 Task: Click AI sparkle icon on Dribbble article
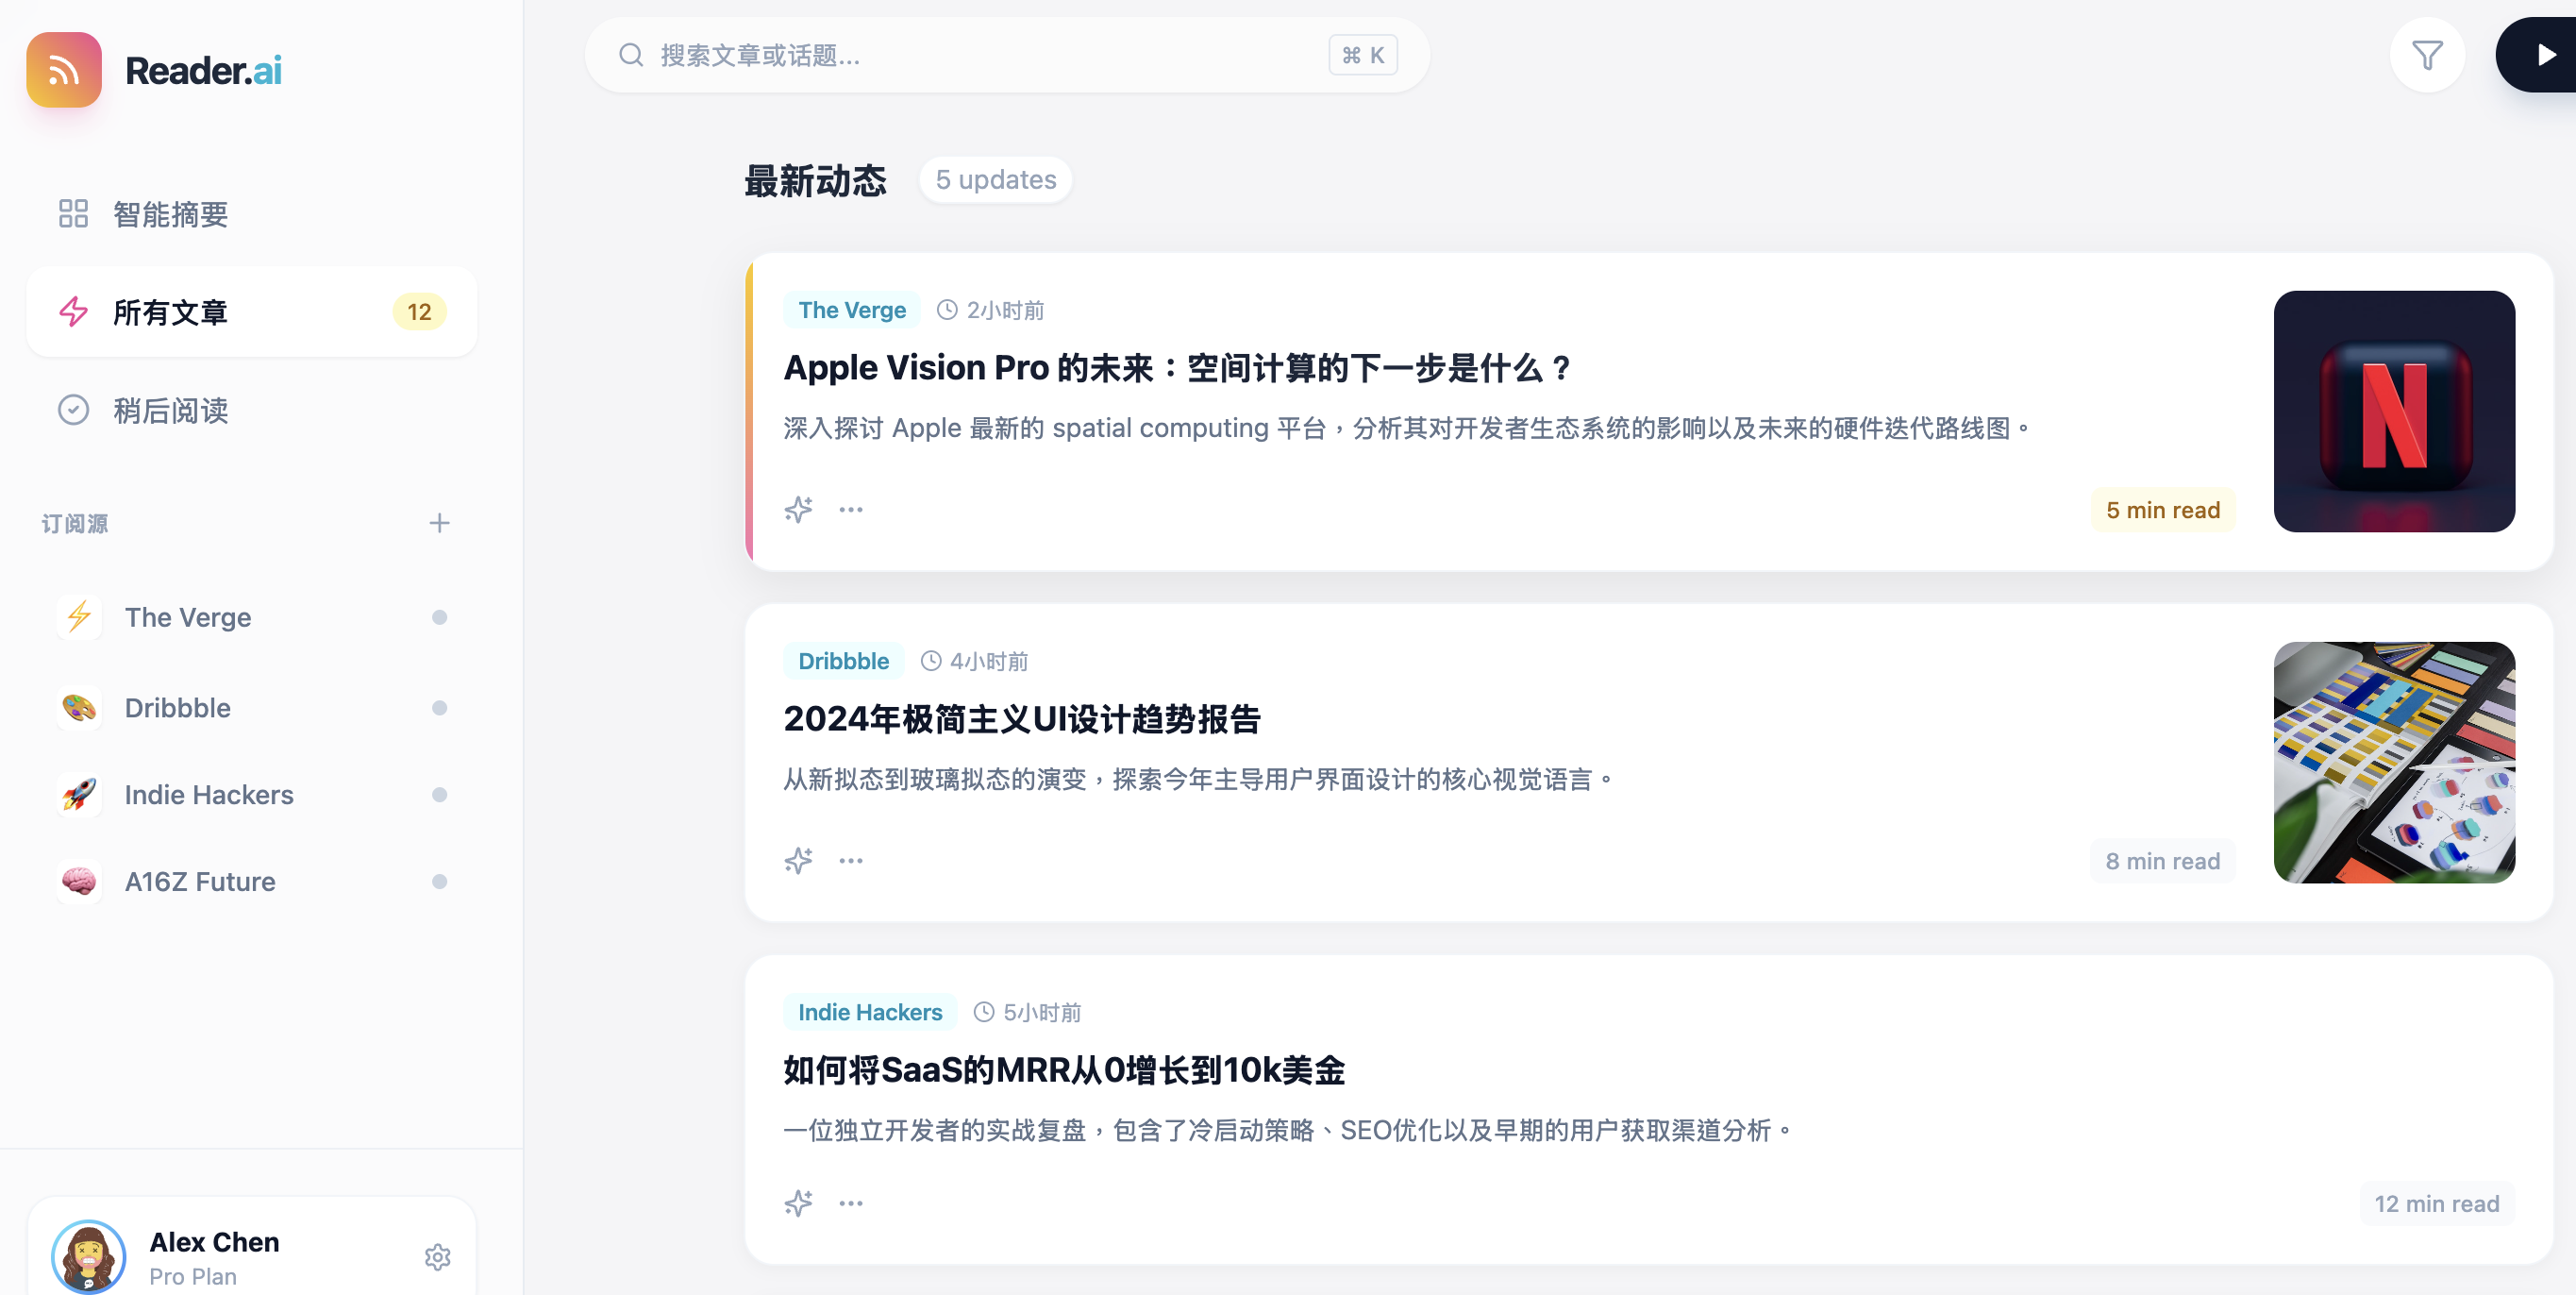click(798, 860)
